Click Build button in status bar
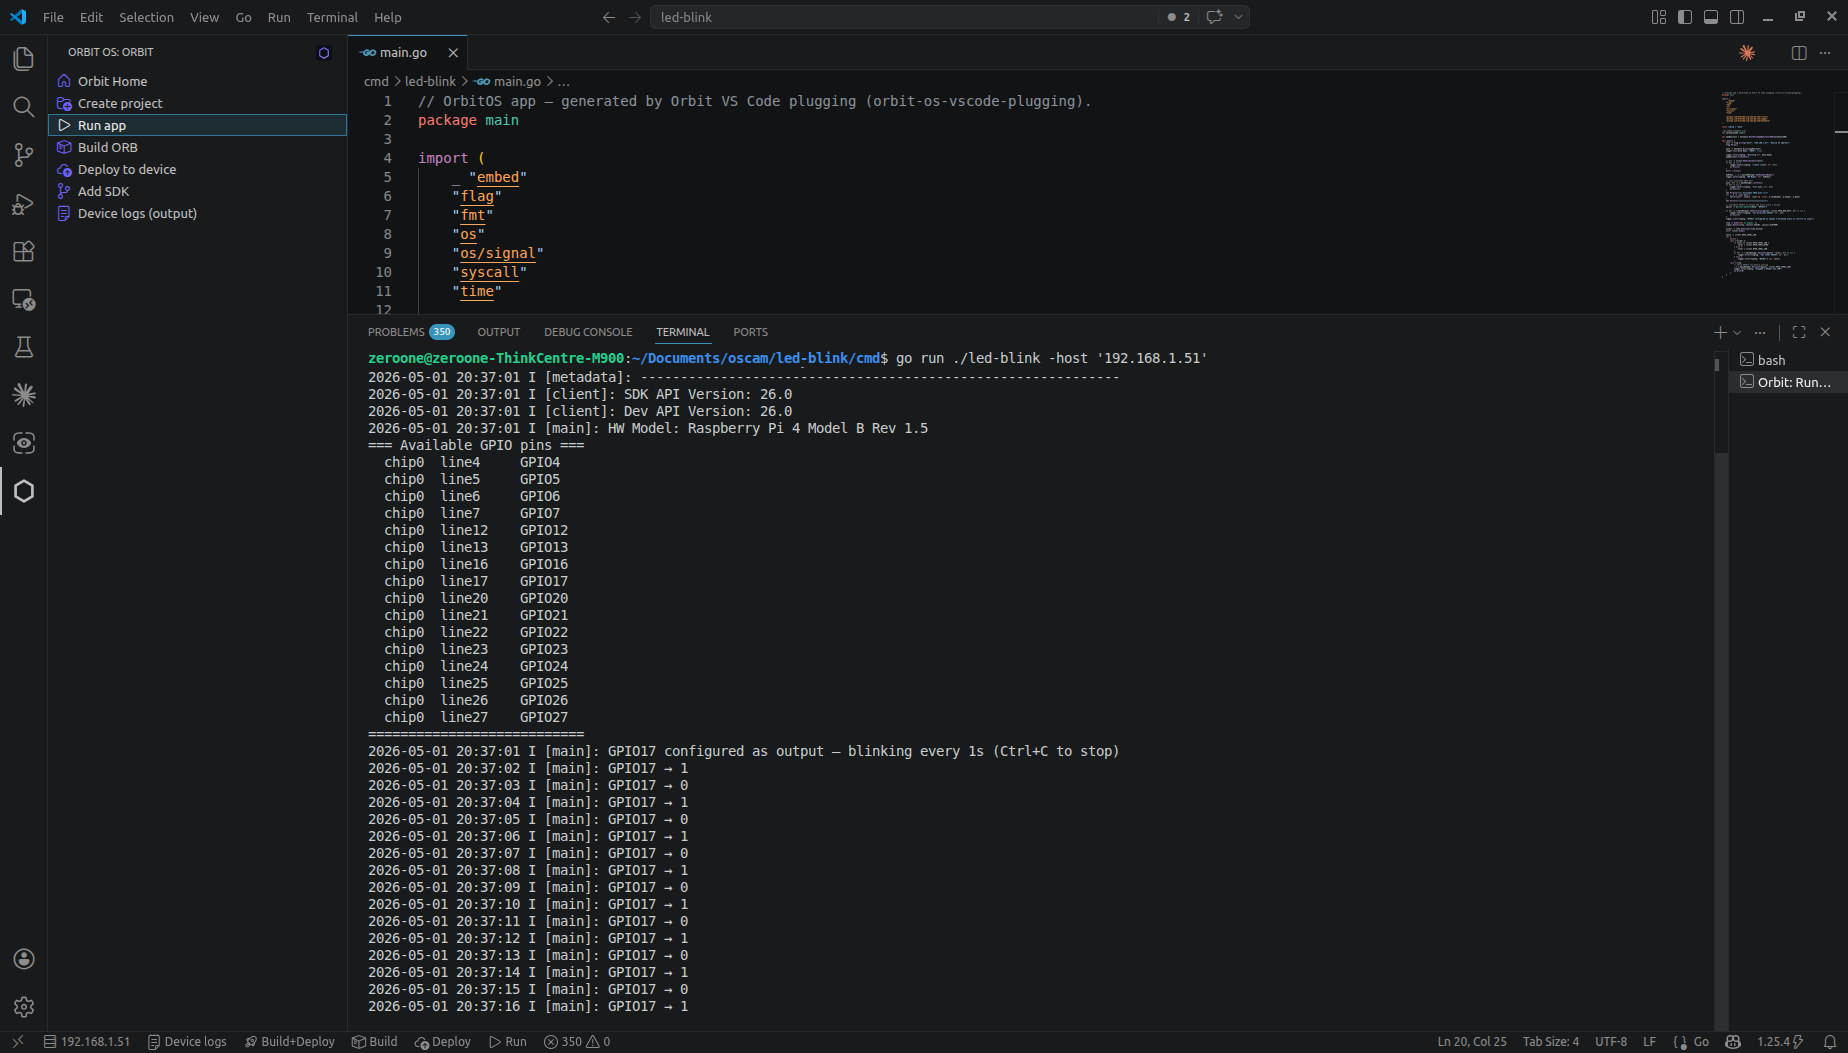 374,1042
